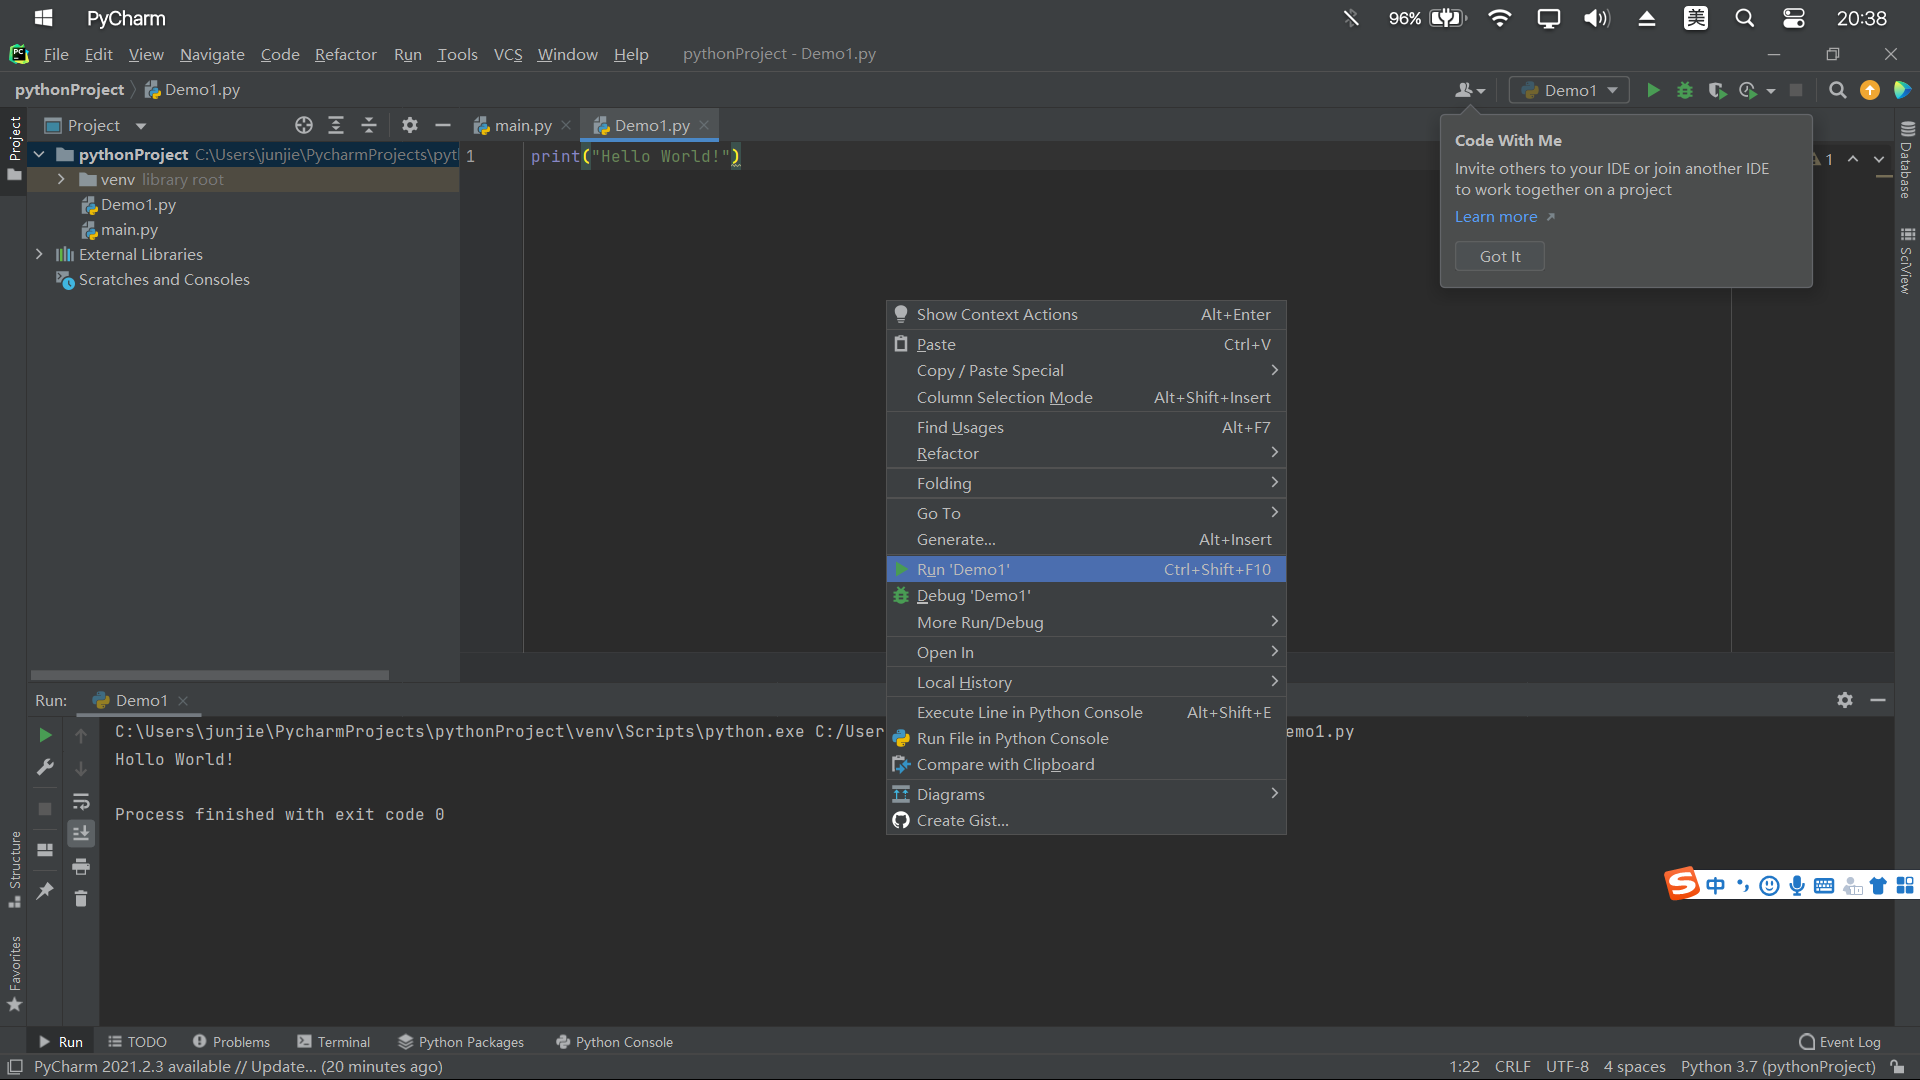Open the SciView side panel
Image resolution: width=1920 pixels, height=1080 pixels.
pos(1907,261)
